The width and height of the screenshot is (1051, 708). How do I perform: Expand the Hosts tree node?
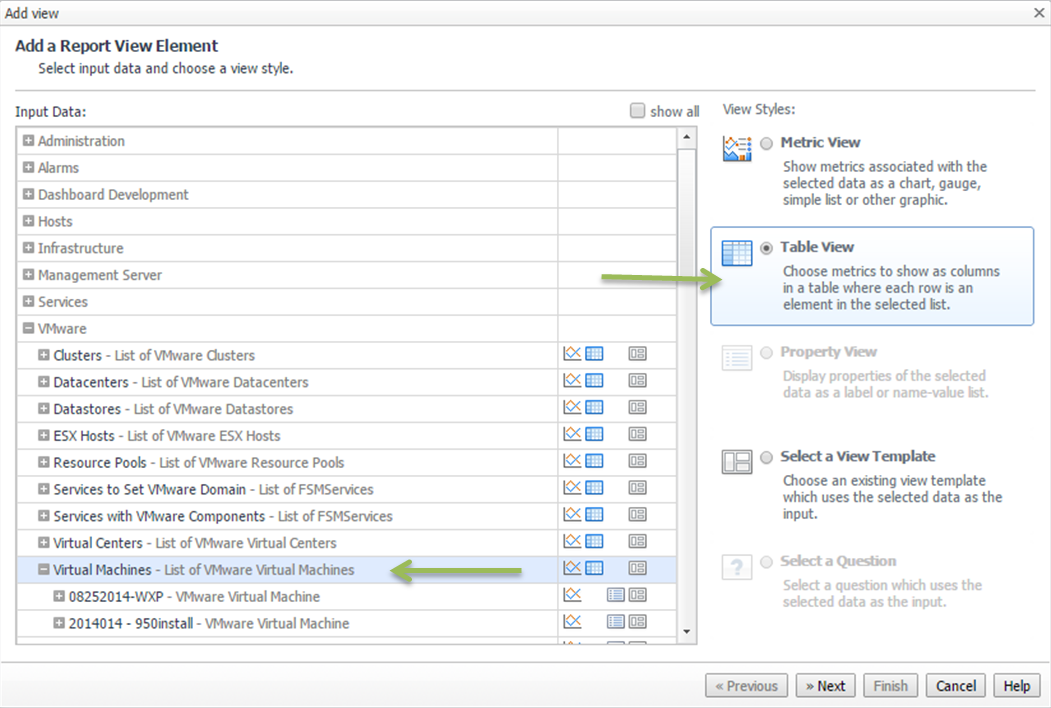(x=28, y=221)
